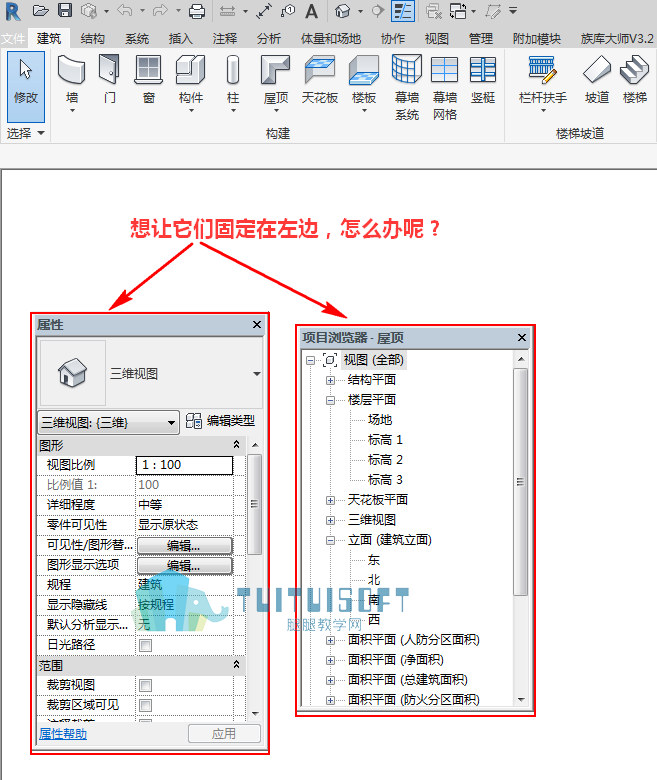Click the print icon in quick access toolbar
Screen dimensions: 657x780
click(197, 11)
